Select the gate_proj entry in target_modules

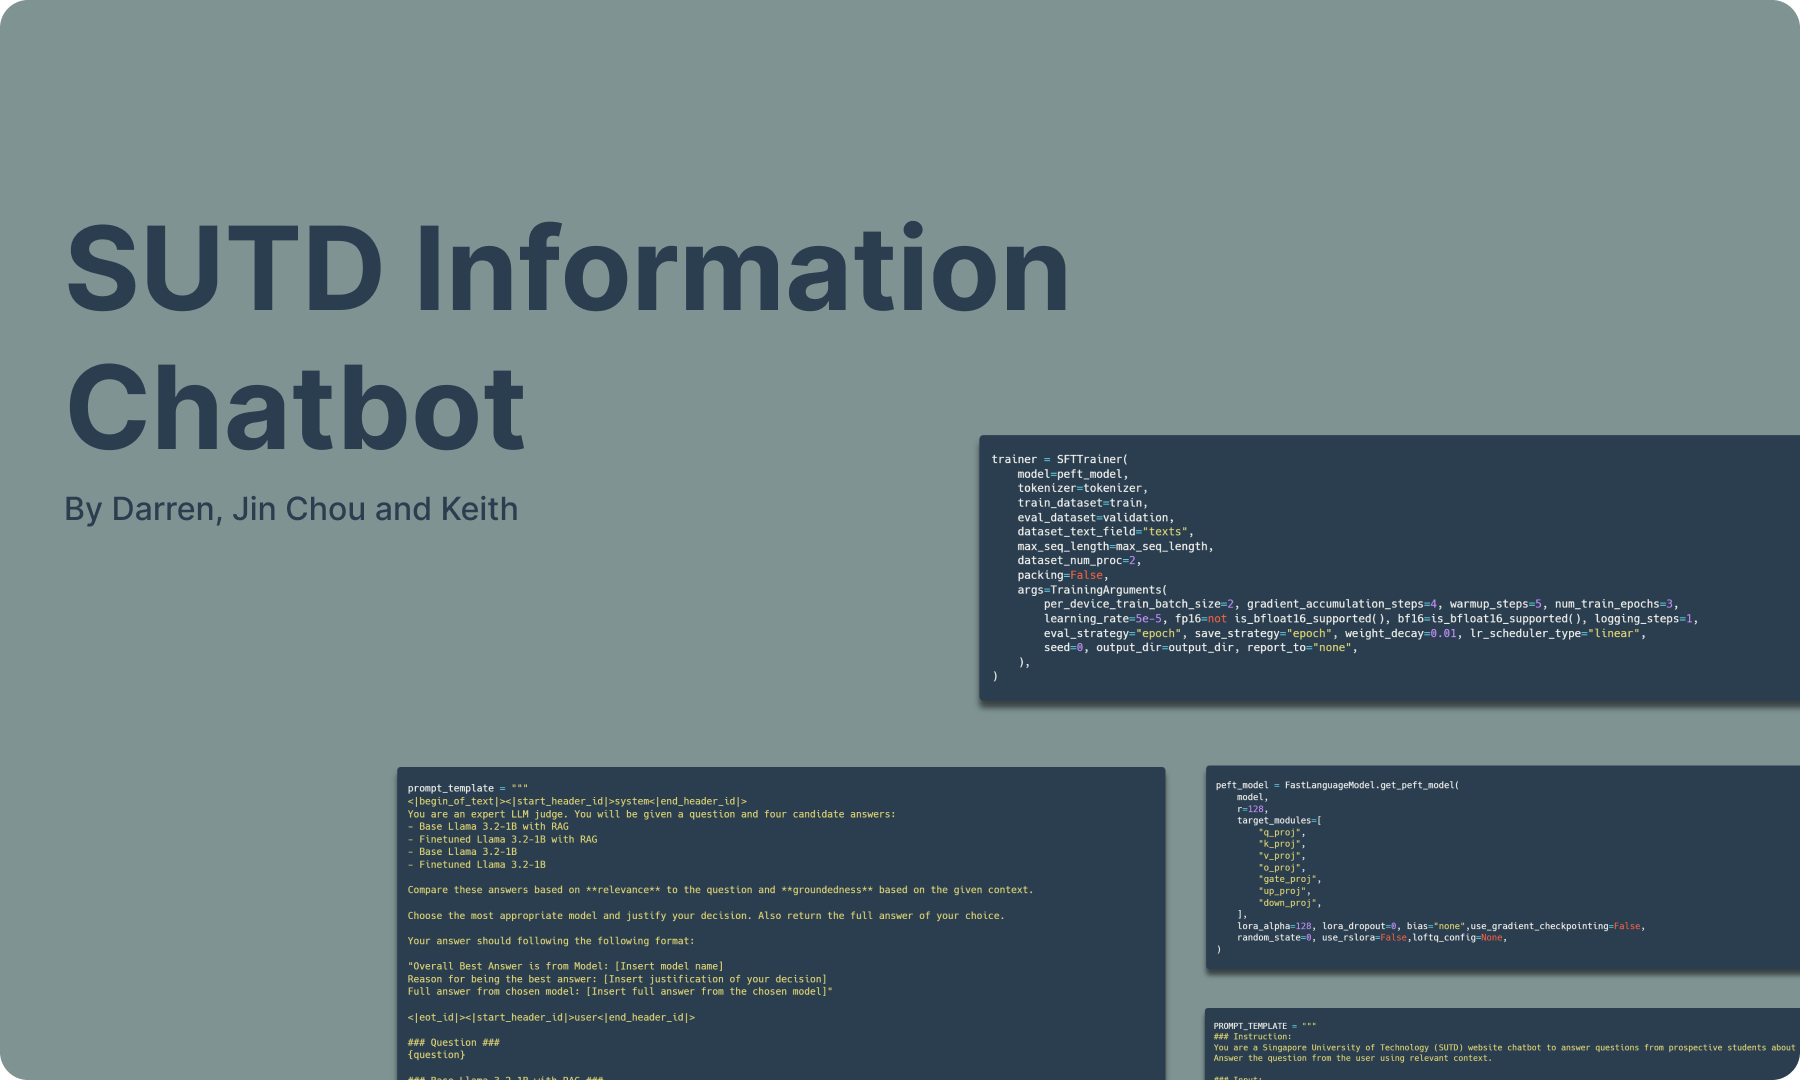[1290, 878]
